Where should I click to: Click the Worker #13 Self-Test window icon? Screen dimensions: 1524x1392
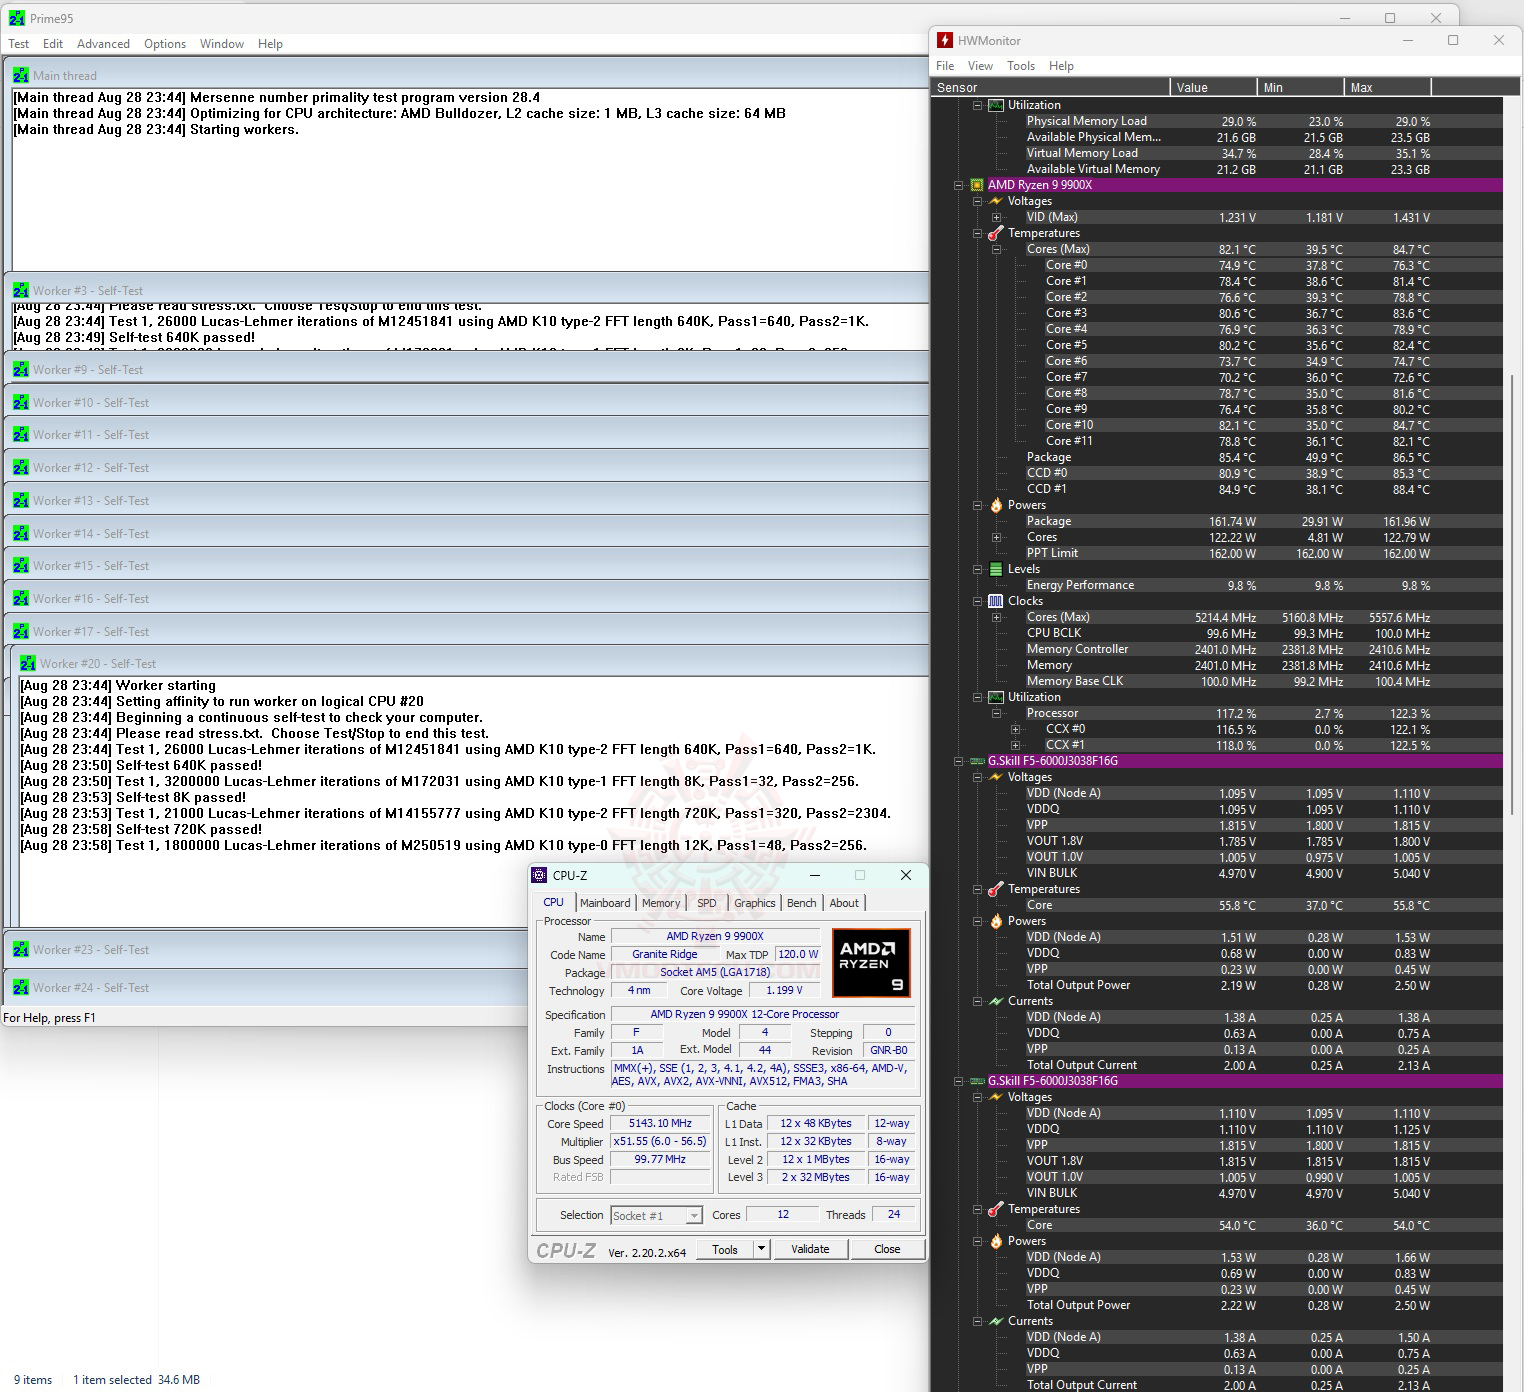[21, 500]
